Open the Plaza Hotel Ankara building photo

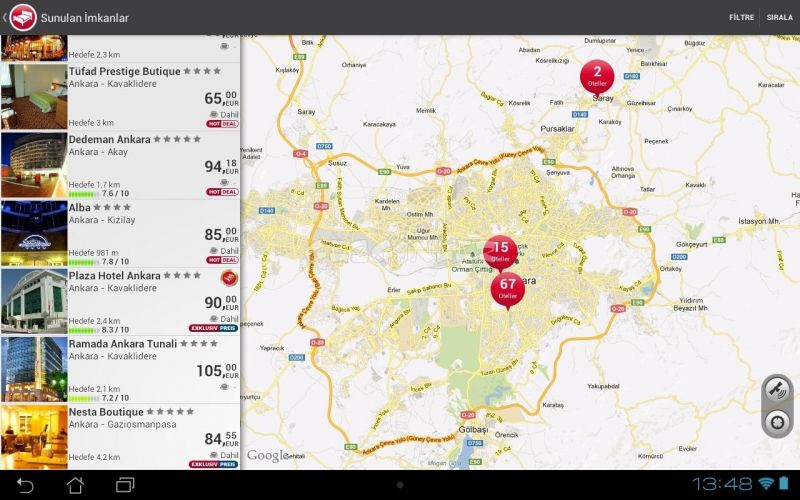(34, 301)
